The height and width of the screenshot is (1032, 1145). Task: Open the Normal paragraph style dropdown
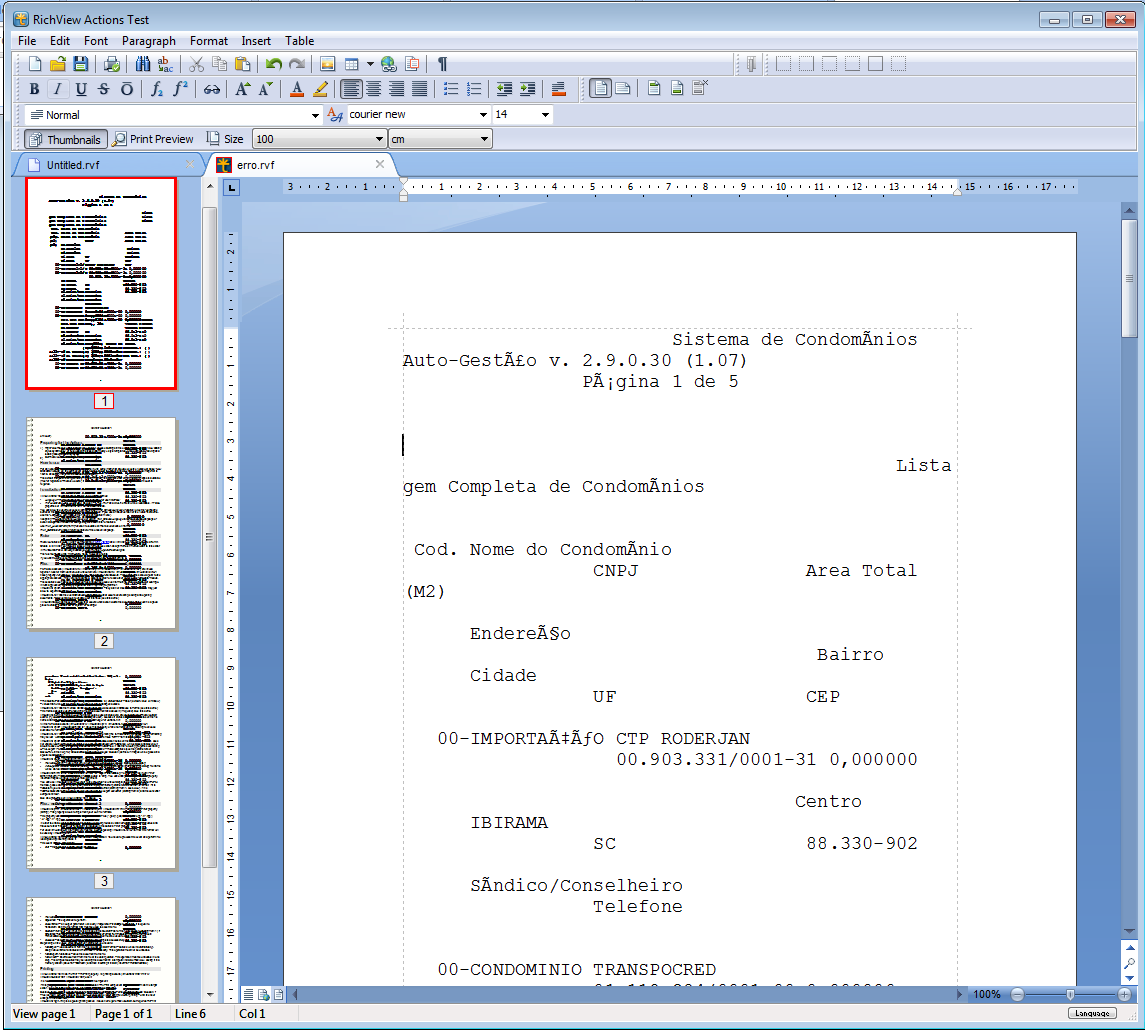[x=315, y=115]
